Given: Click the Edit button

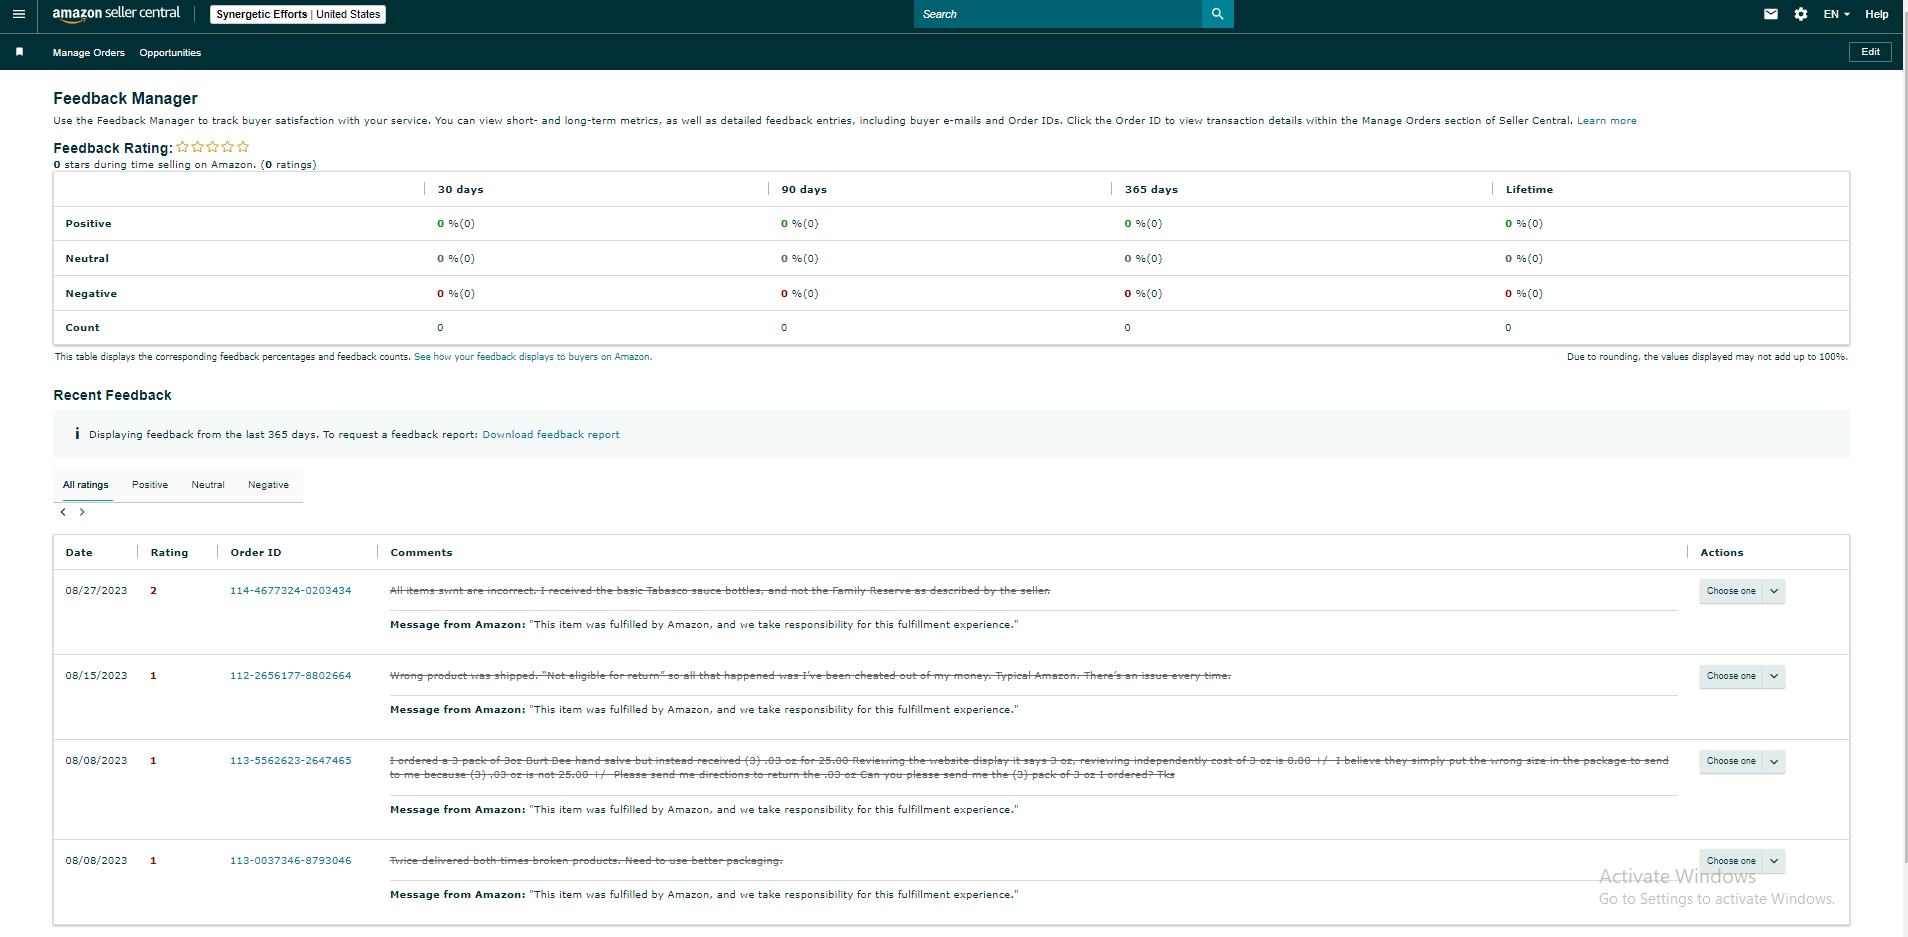Looking at the screenshot, I should (x=1870, y=52).
